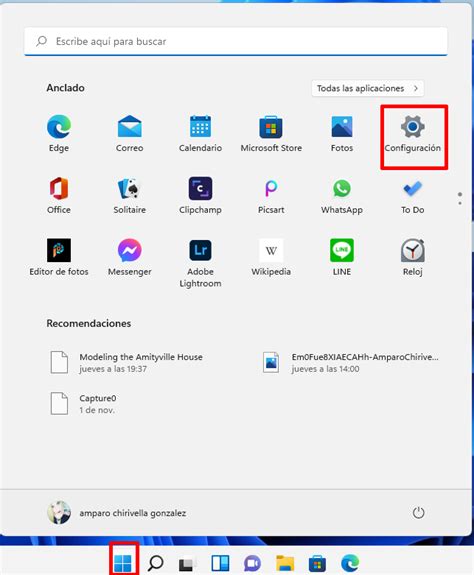Viewport: 474px width, 575px height.
Task: Open the Fotos app
Action: coord(342,134)
